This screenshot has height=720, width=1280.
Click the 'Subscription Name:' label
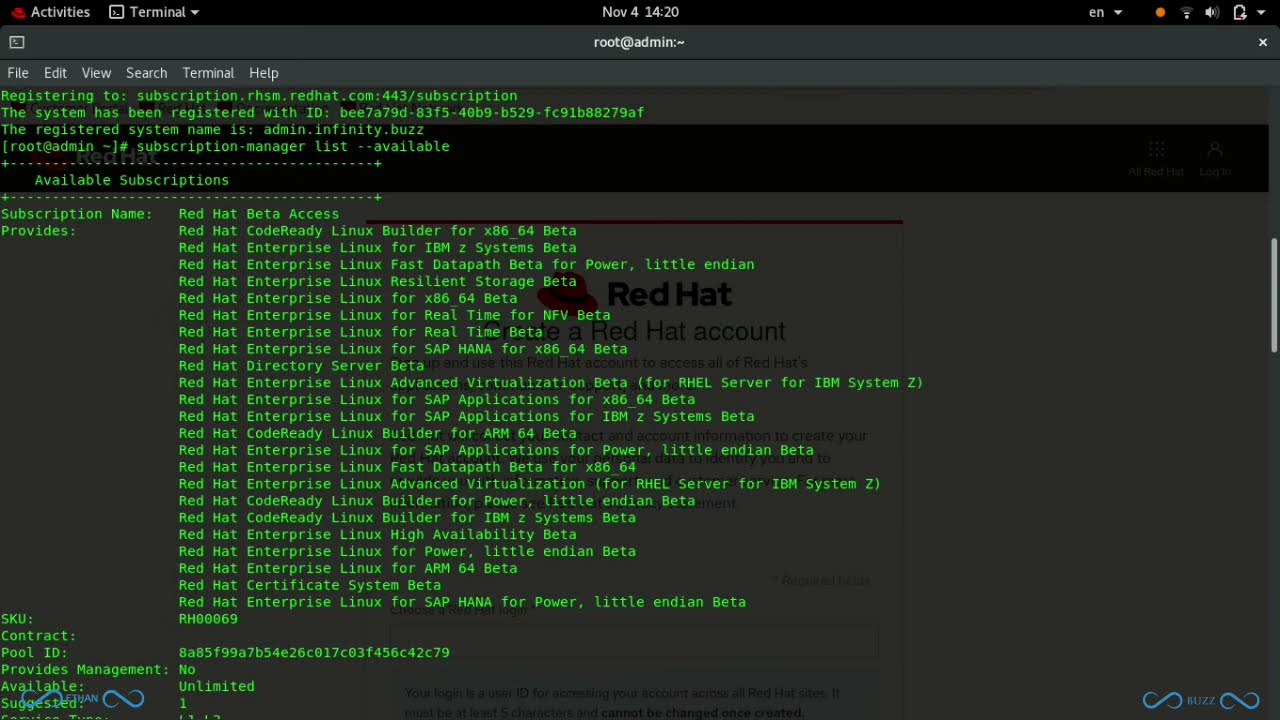click(76, 214)
